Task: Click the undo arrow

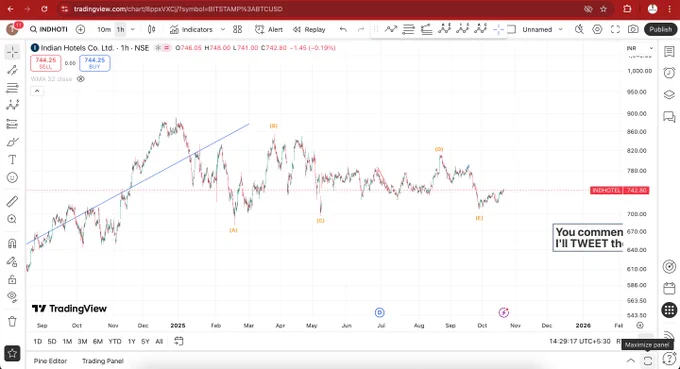Action: [343, 29]
